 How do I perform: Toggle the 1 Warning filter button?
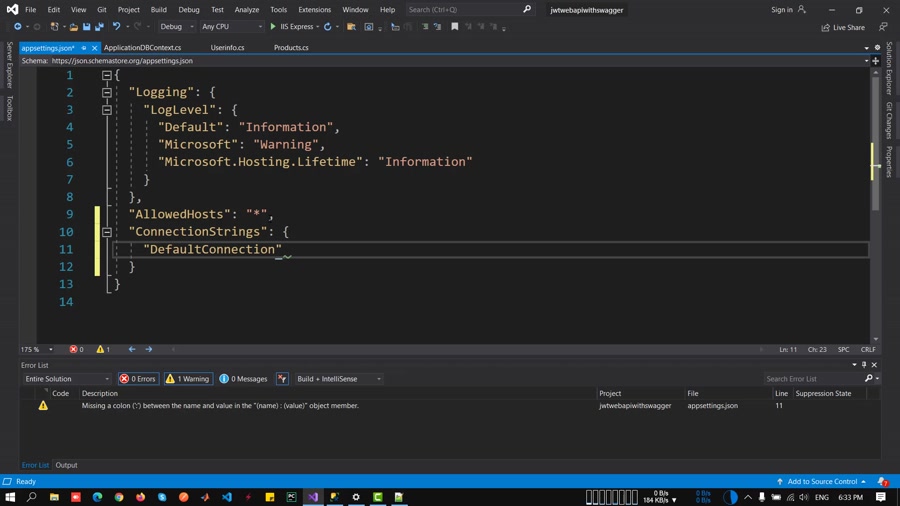click(188, 379)
